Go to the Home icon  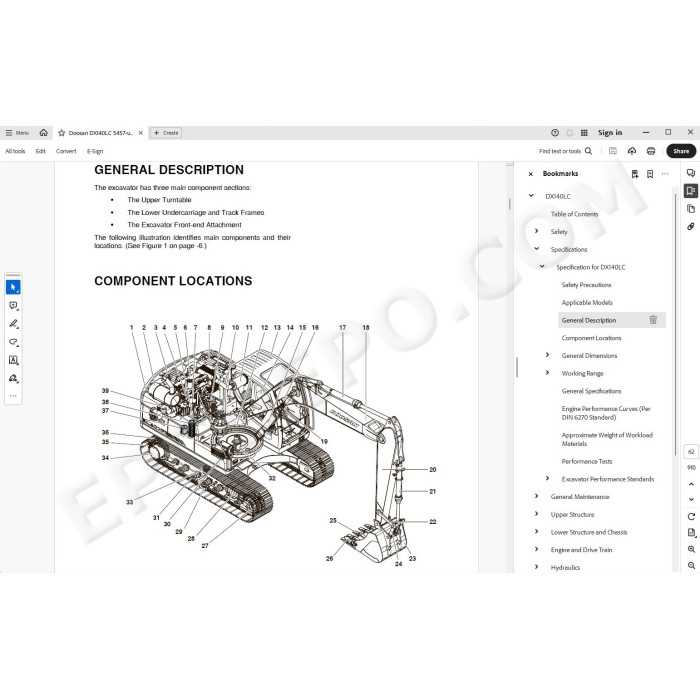click(x=43, y=133)
